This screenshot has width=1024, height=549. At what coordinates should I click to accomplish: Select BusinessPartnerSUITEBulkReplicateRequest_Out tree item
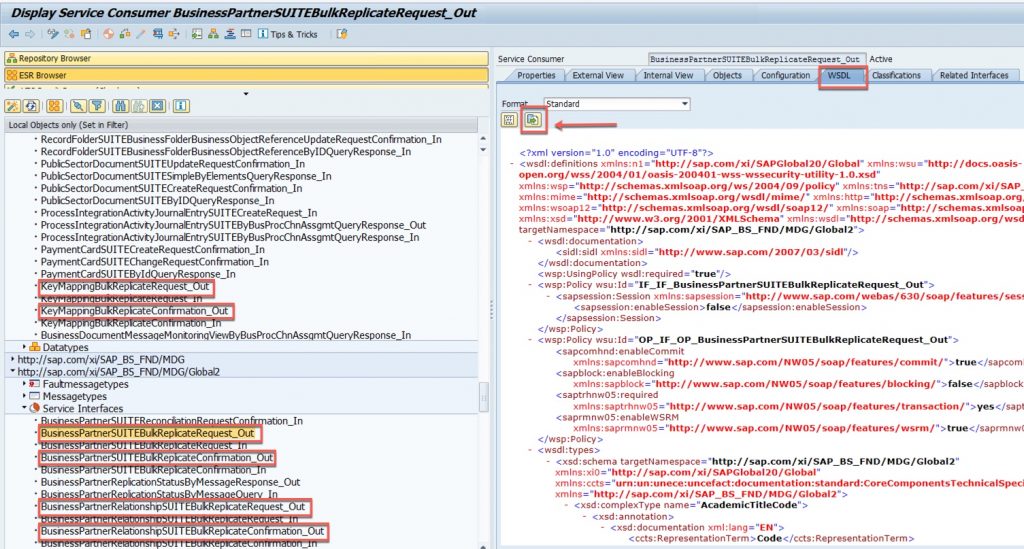[148, 433]
